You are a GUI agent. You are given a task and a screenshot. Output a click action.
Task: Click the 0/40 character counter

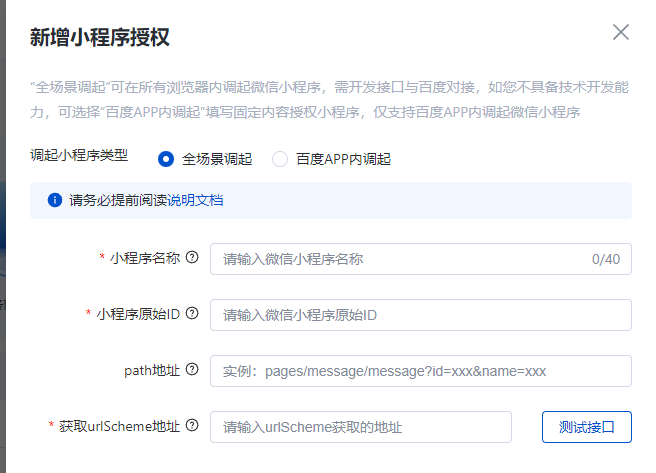[x=606, y=259]
